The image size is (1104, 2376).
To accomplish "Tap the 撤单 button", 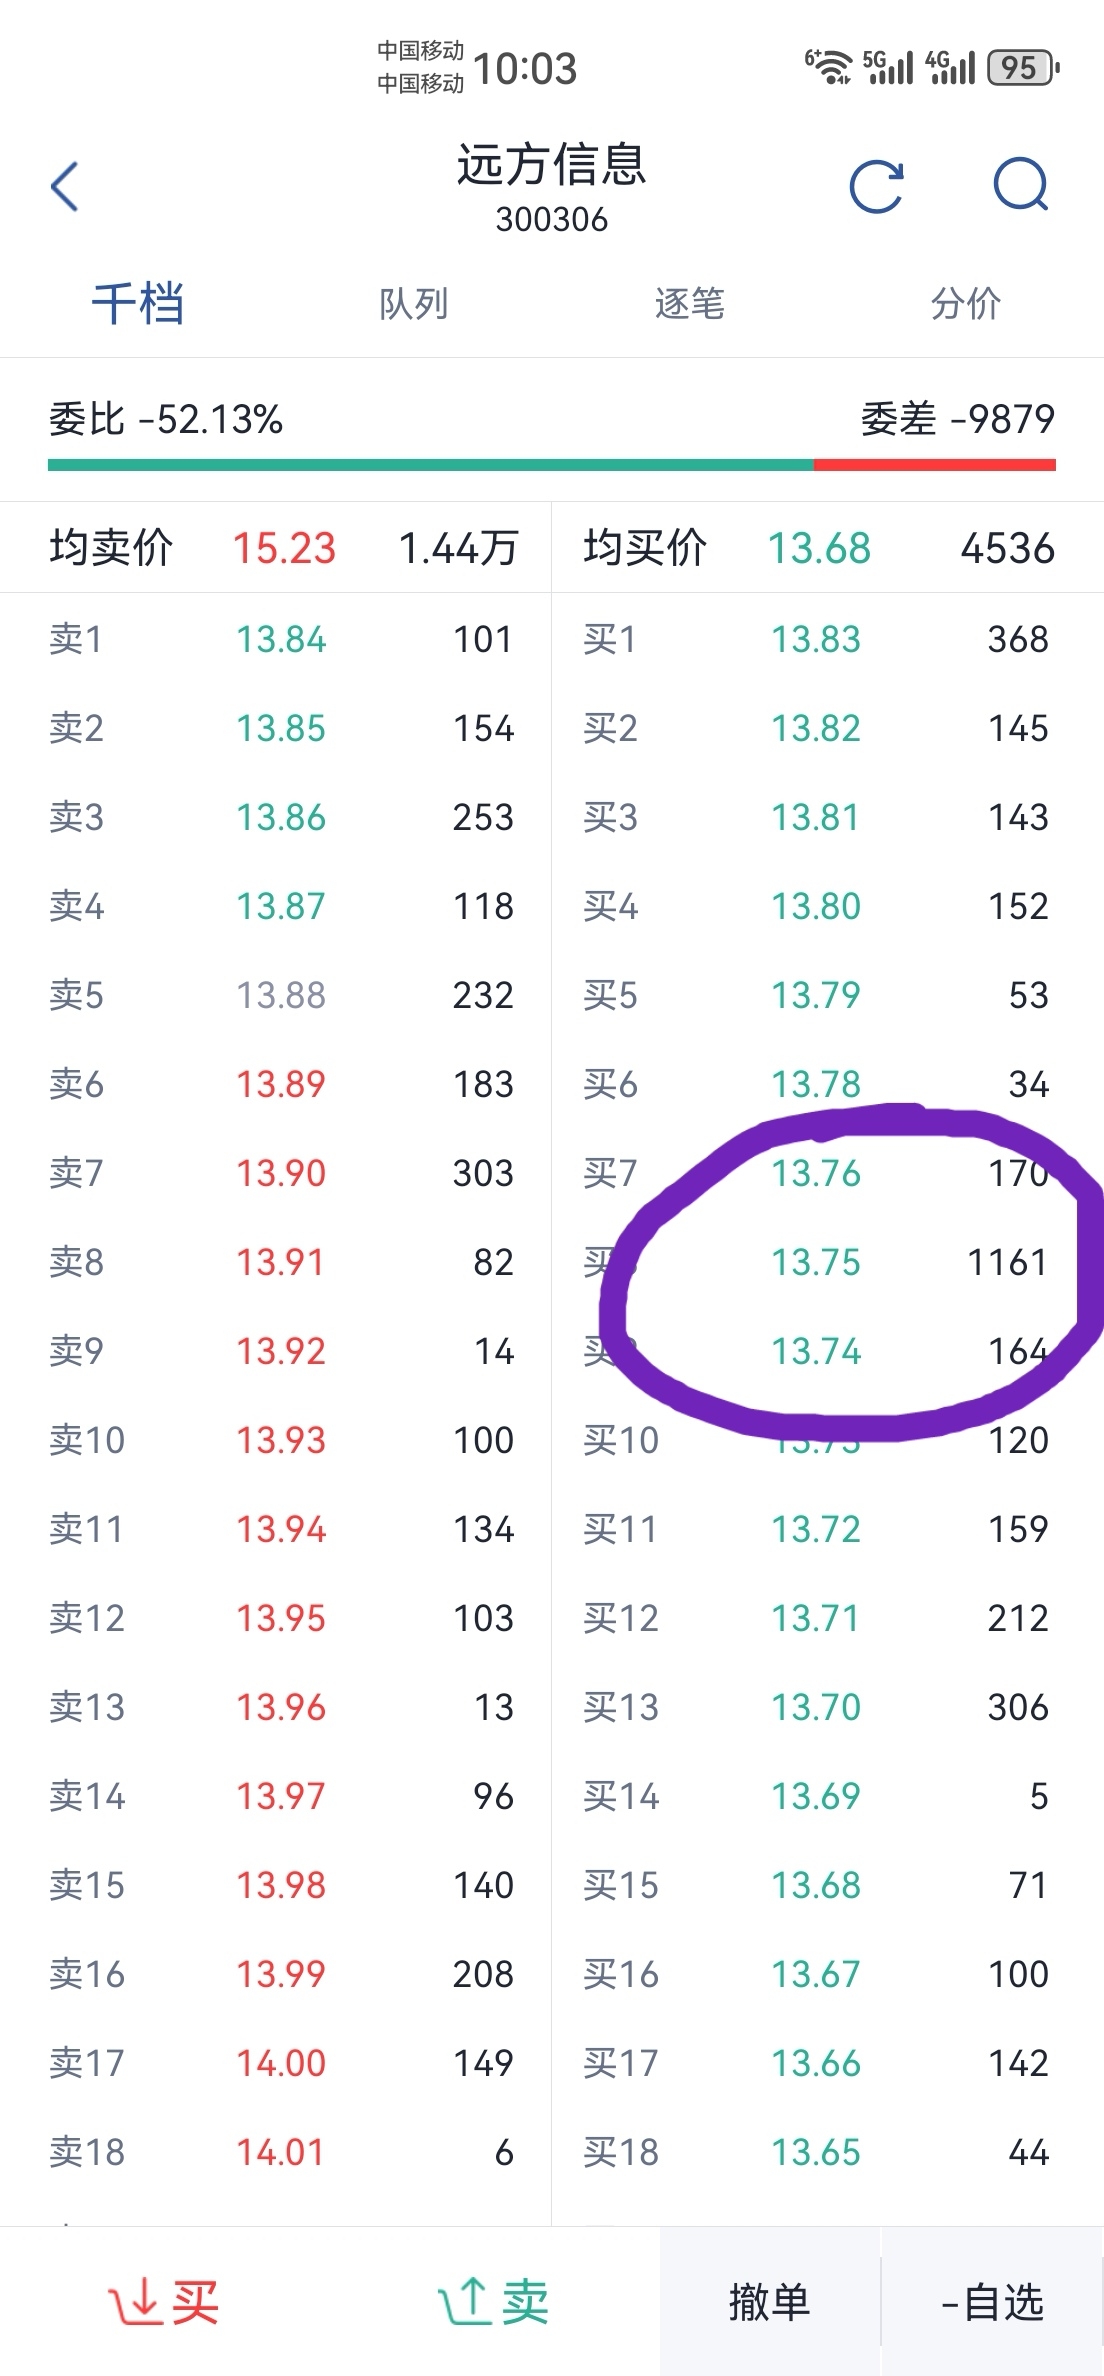I will tap(770, 2303).
